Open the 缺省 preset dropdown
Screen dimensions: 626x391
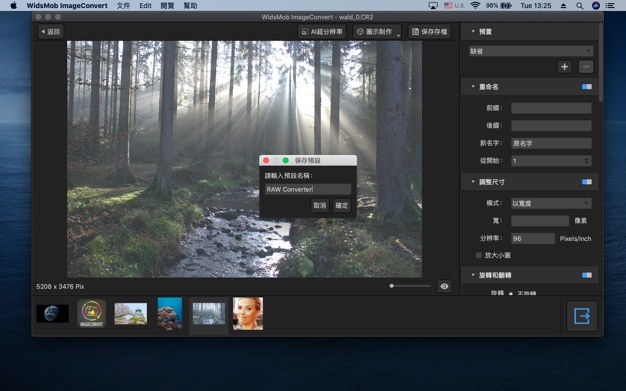[x=531, y=51]
